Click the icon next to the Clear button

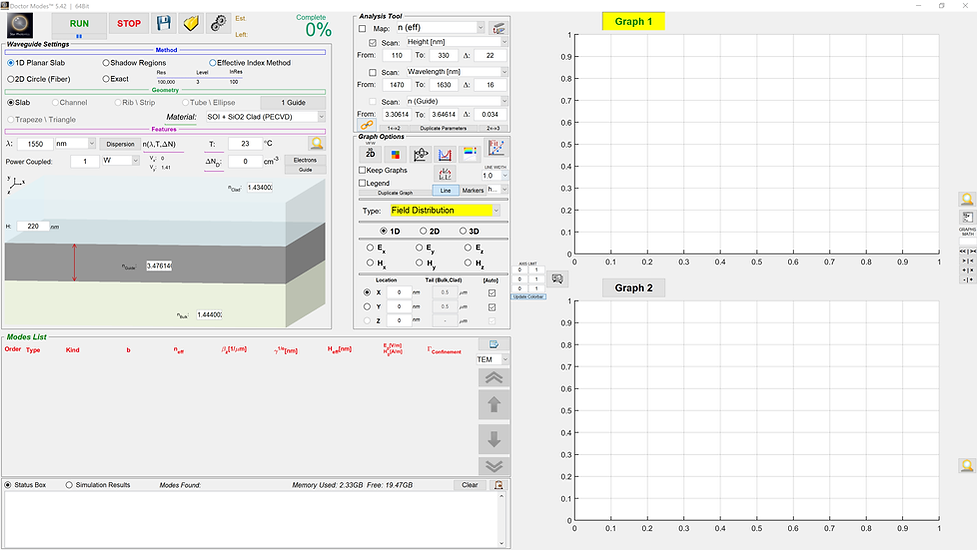[x=498, y=485]
